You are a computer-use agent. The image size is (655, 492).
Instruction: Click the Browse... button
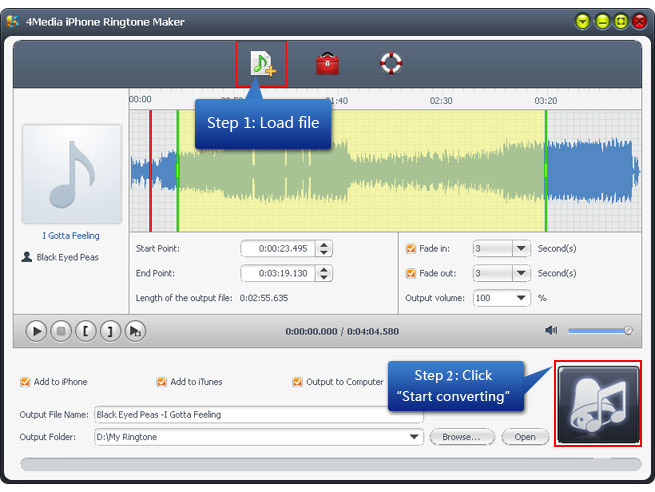(462, 437)
